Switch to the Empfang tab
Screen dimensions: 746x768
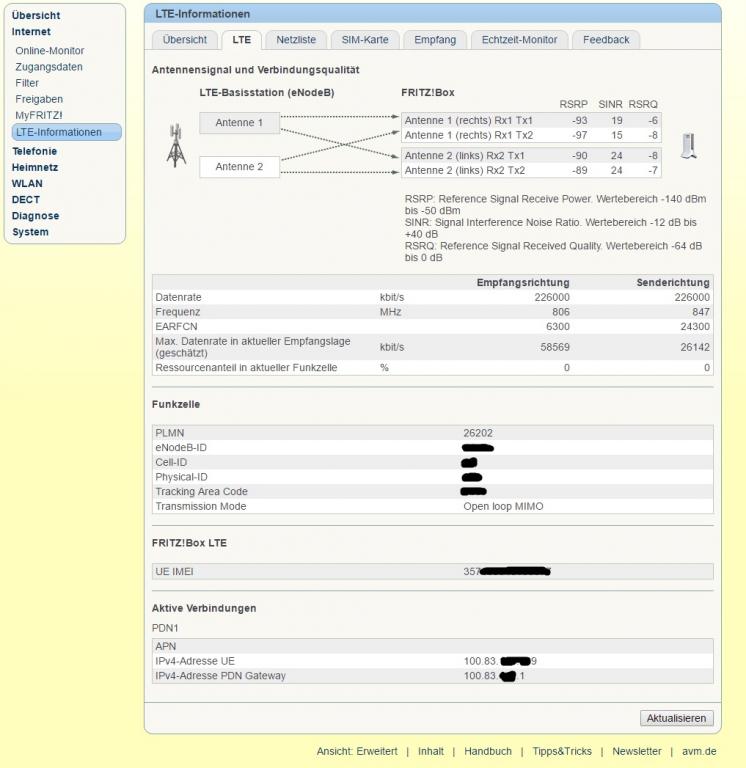pyautogui.click(x=435, y=40)
